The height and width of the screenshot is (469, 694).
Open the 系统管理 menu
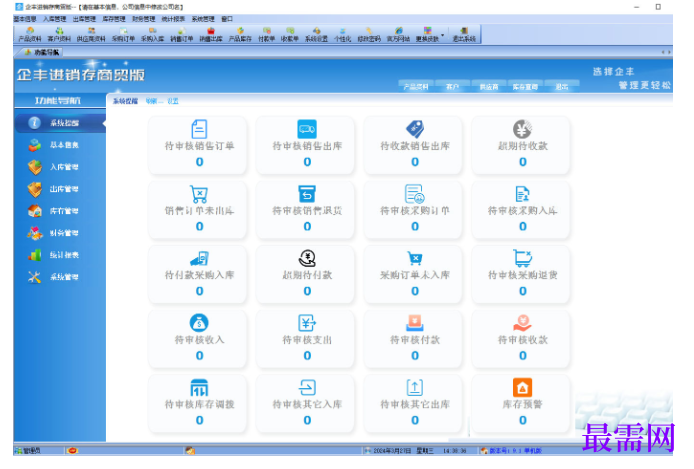[x=203, y=19]
